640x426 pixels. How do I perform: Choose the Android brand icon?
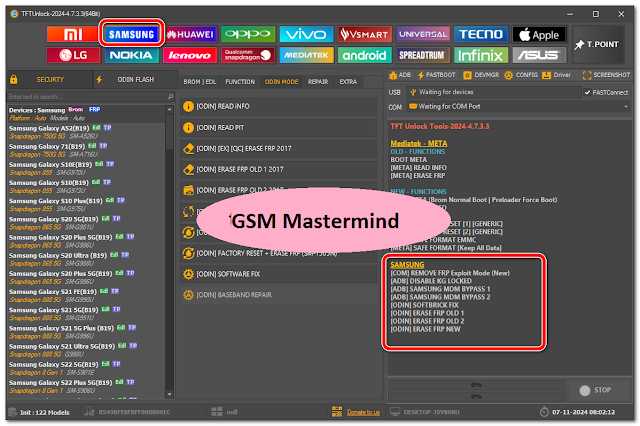pos(364,55)
